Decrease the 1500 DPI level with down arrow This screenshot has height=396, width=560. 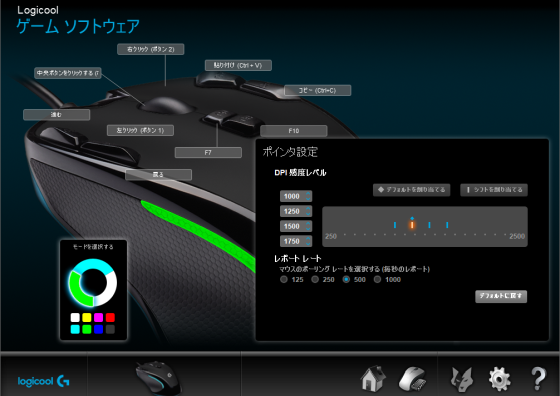point(308,229)
